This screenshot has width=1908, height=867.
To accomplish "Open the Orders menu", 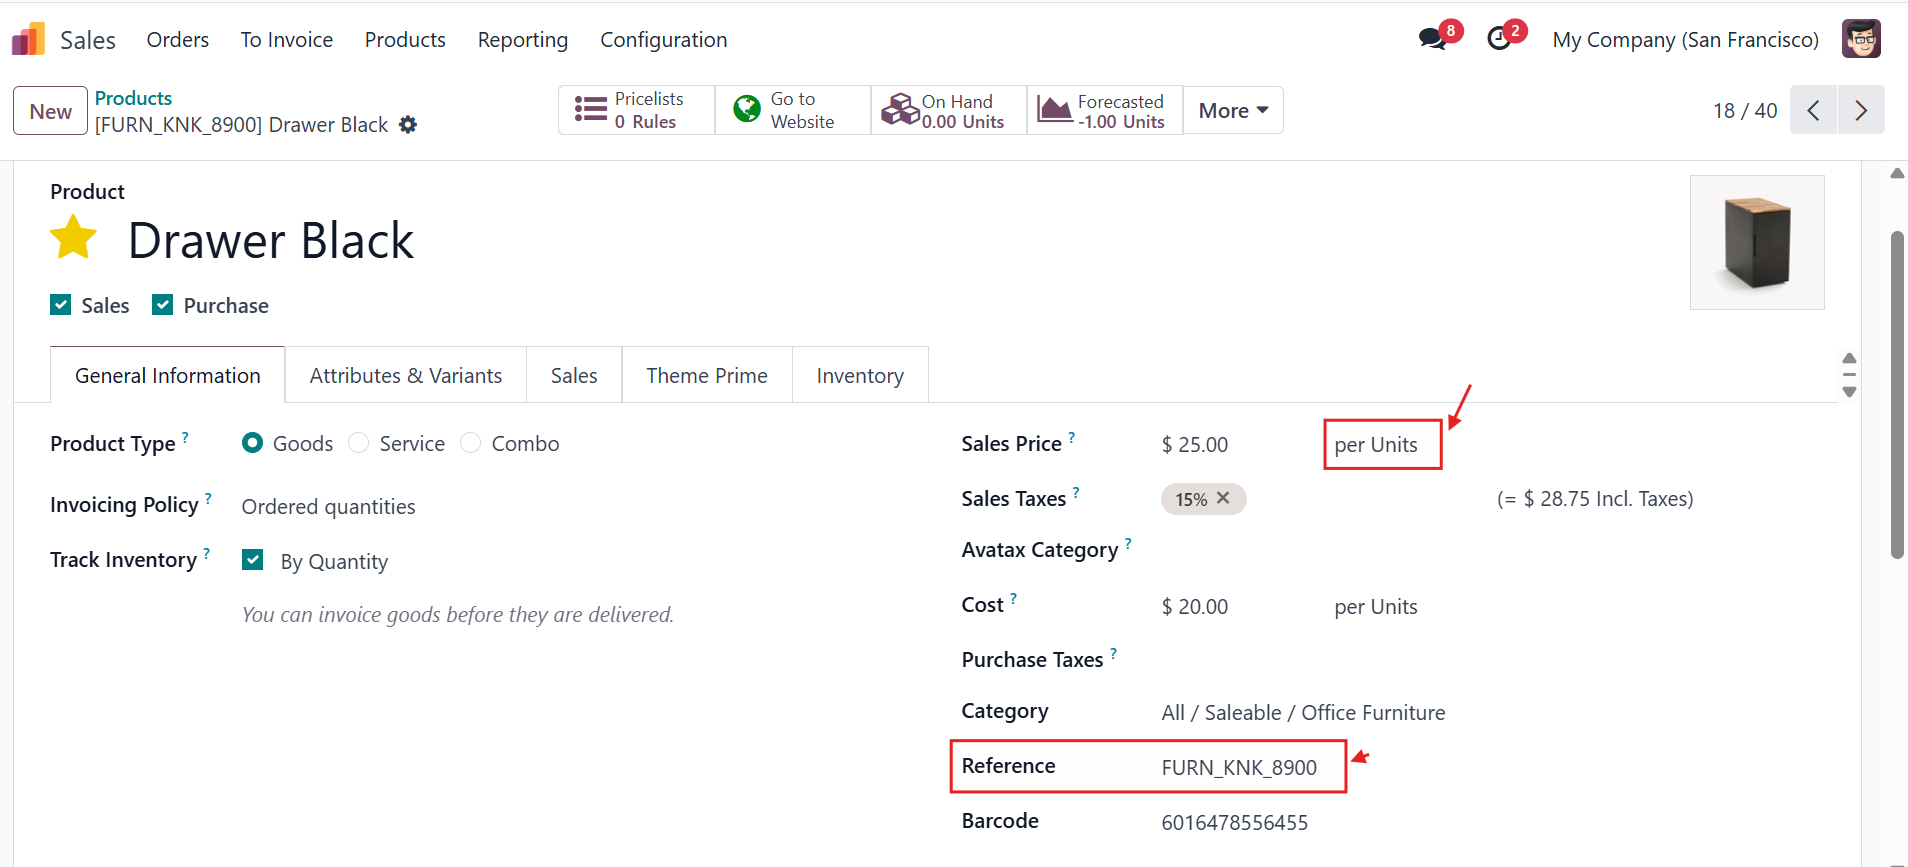I will (178, 40).
